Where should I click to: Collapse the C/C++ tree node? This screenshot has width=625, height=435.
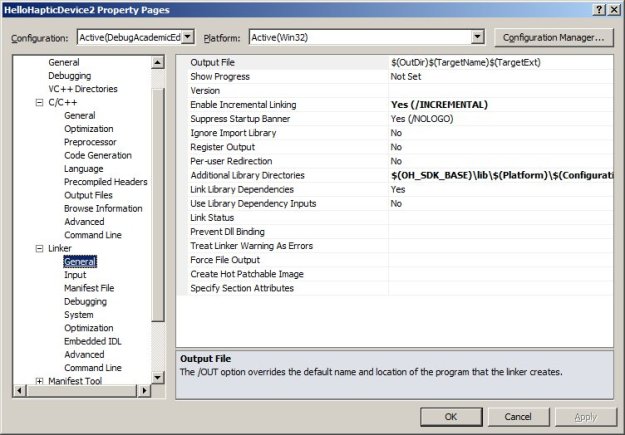pyautogui.click(x=39, y=102)
